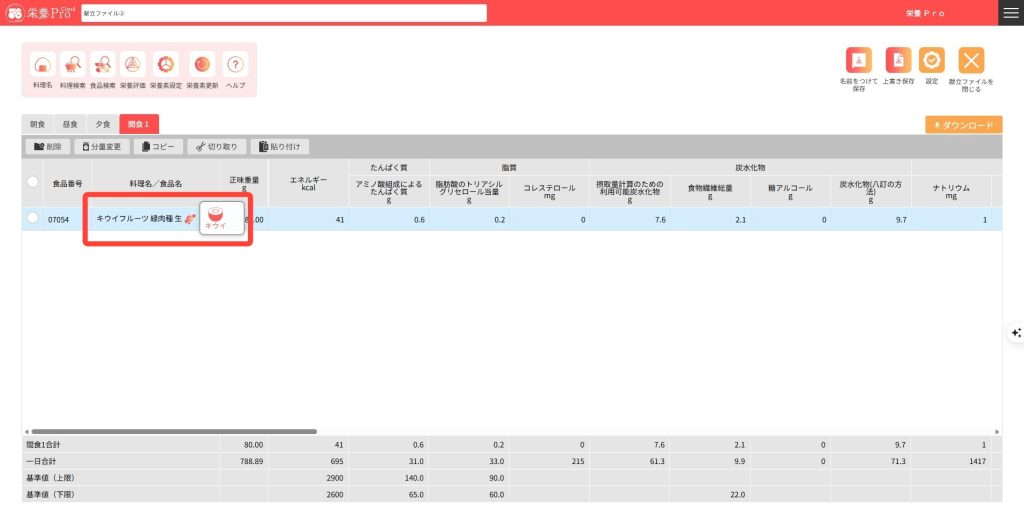Close the menu file with 献立ファイルを閉じる

[971, 60]
